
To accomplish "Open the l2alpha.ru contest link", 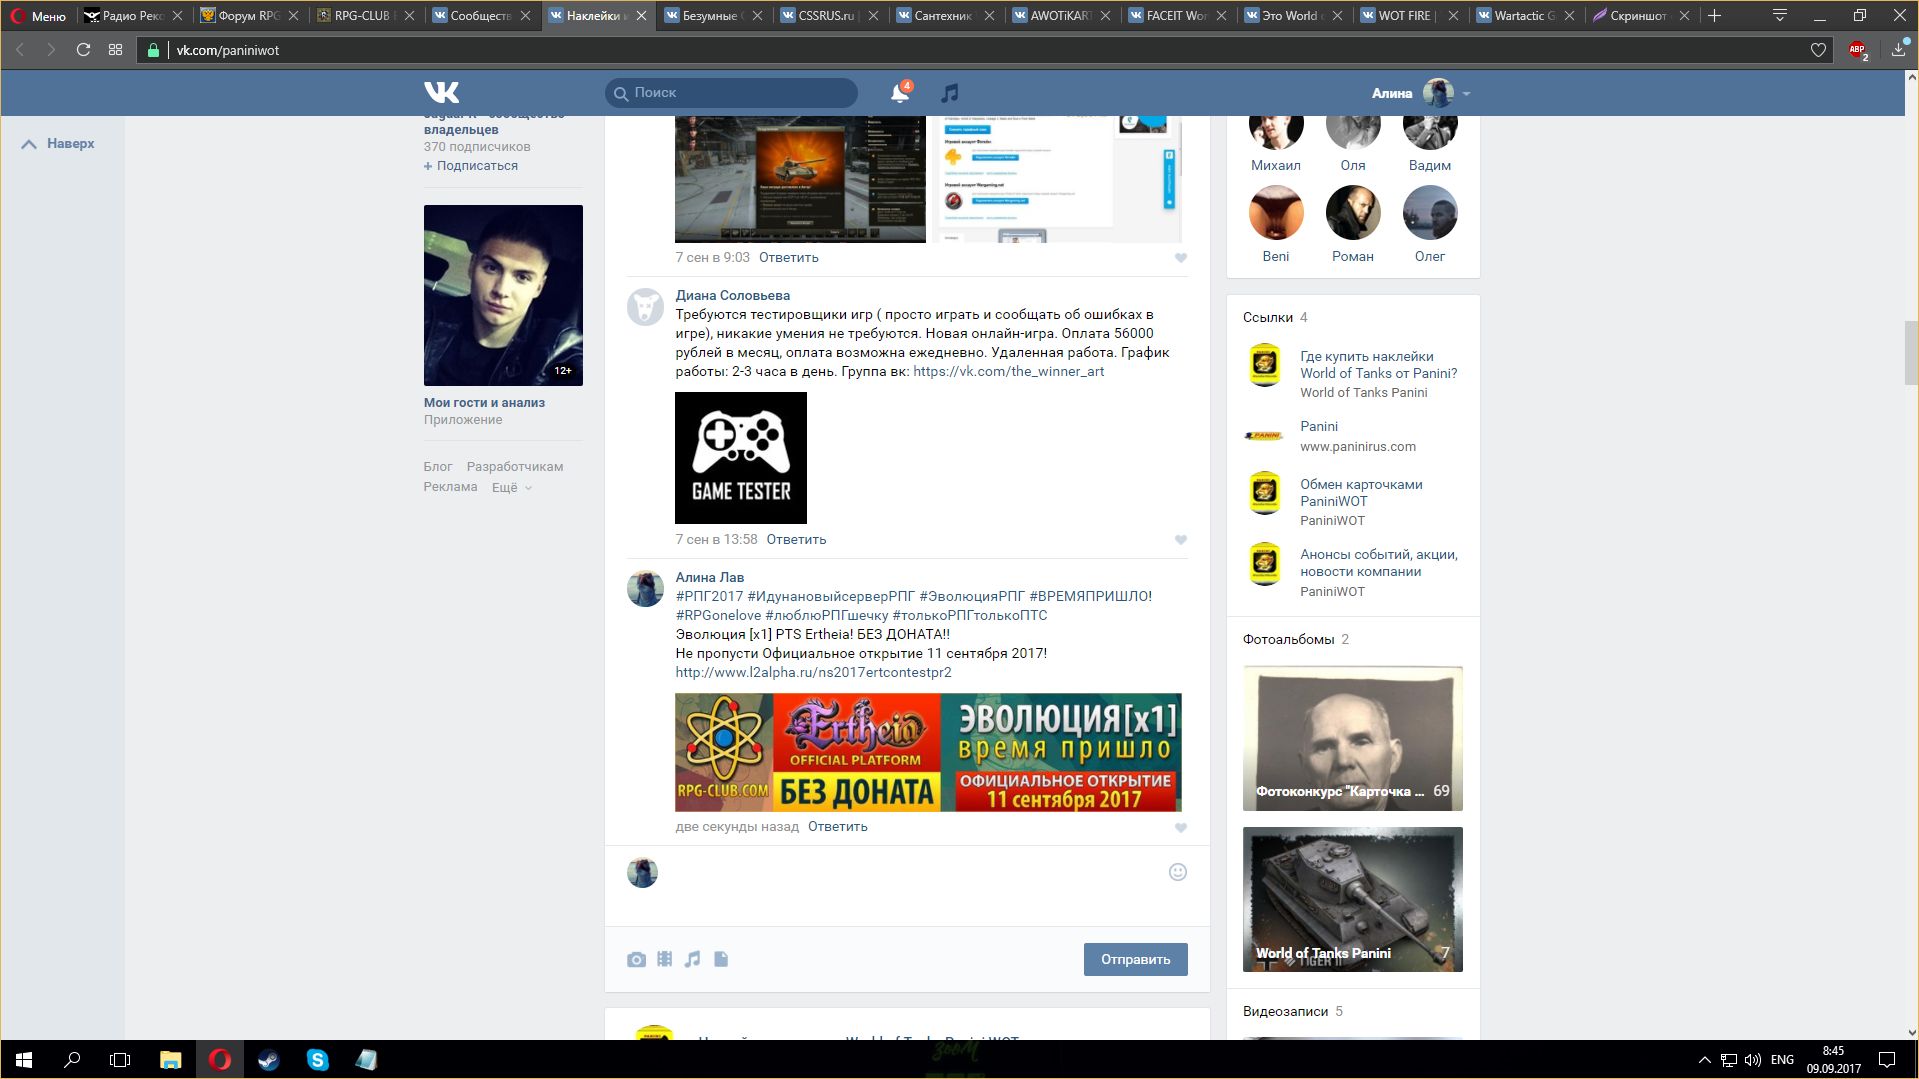I will pos(813,672).
